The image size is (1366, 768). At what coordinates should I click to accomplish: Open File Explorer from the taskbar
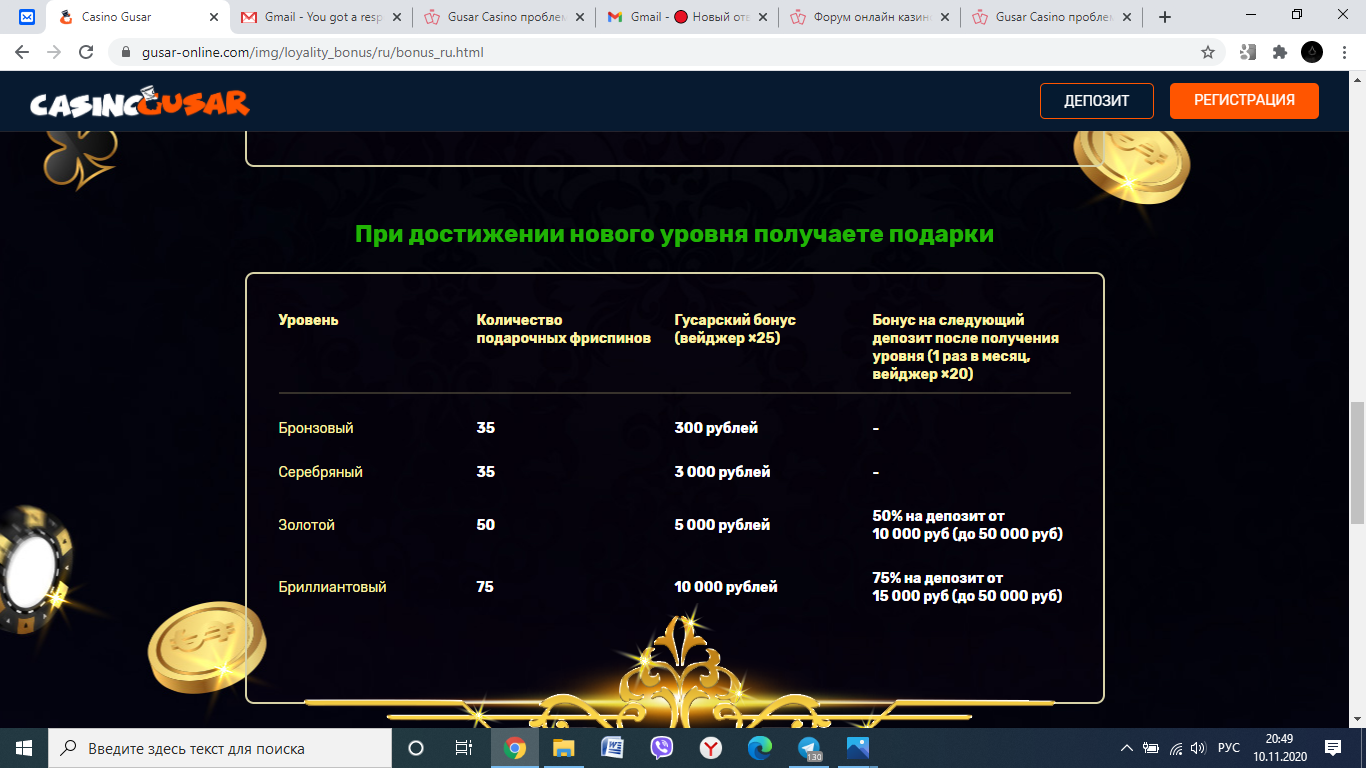(564, 748)
